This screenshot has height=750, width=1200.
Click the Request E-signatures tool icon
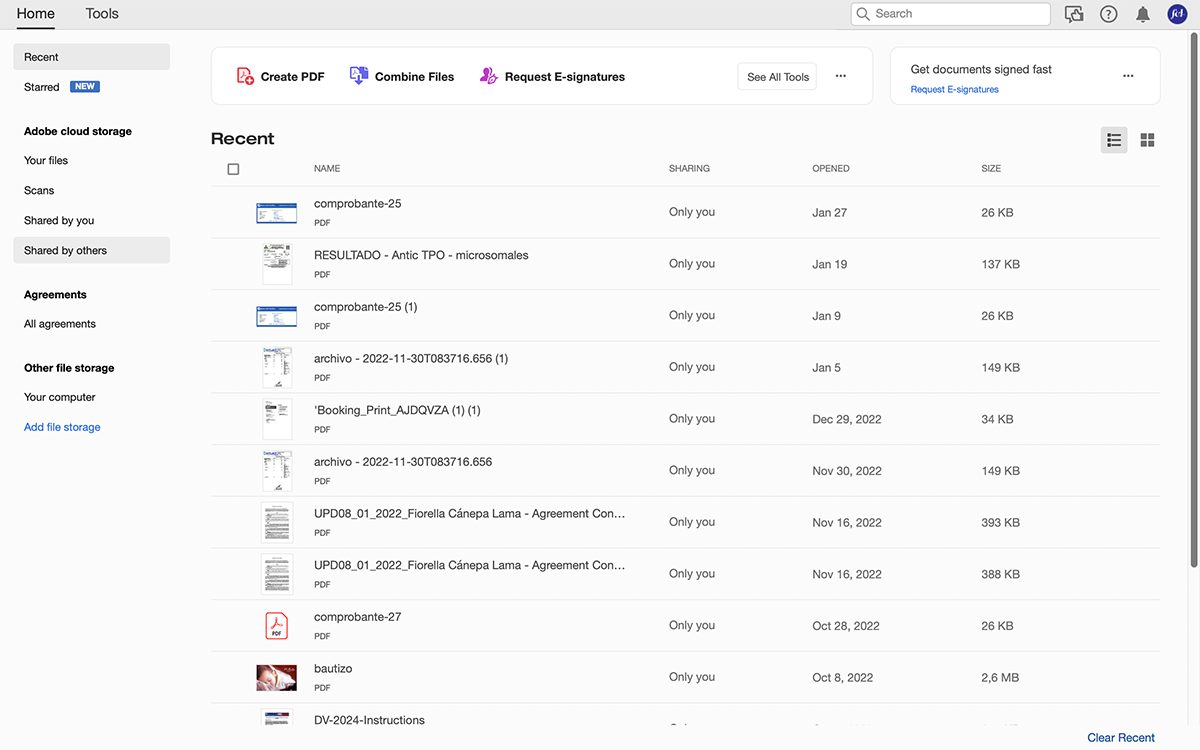coord(489,76)
